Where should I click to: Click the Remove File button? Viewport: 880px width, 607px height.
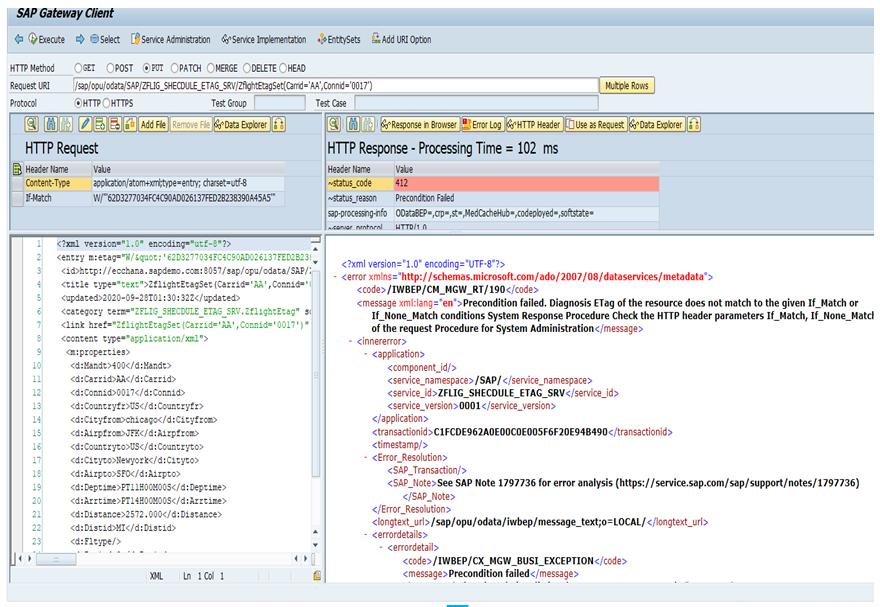[191, 125]
